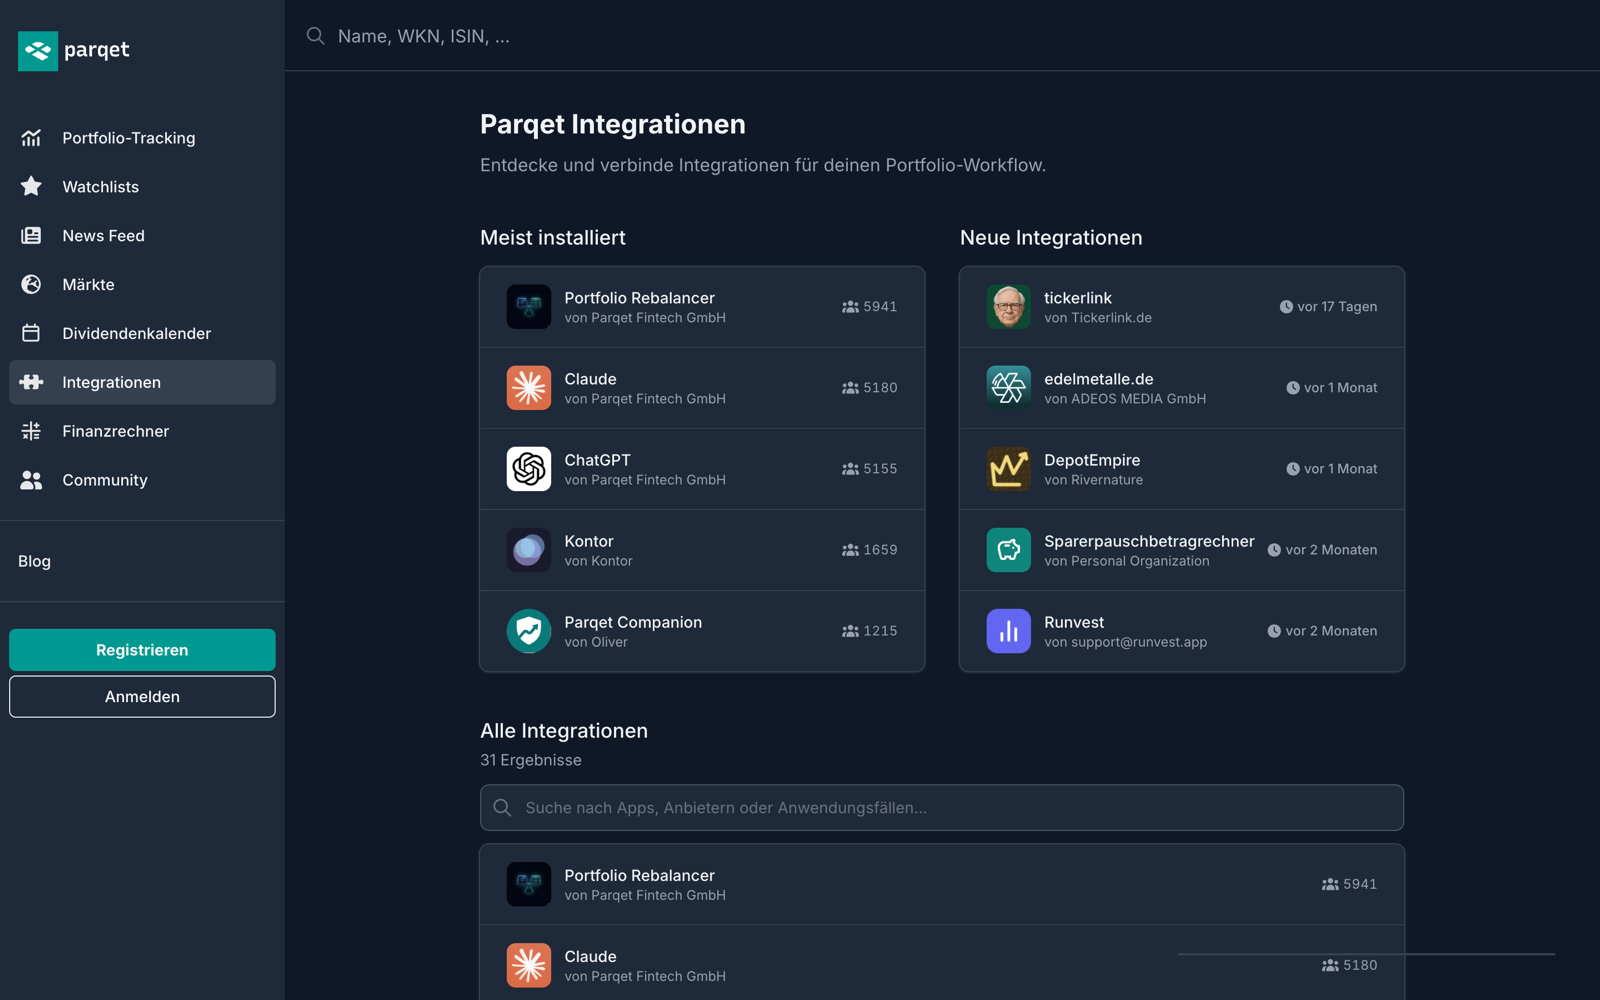The image size is (1600, 1000).
Task: Click the News Feed newspaper icon
Action: coord(31,236)
